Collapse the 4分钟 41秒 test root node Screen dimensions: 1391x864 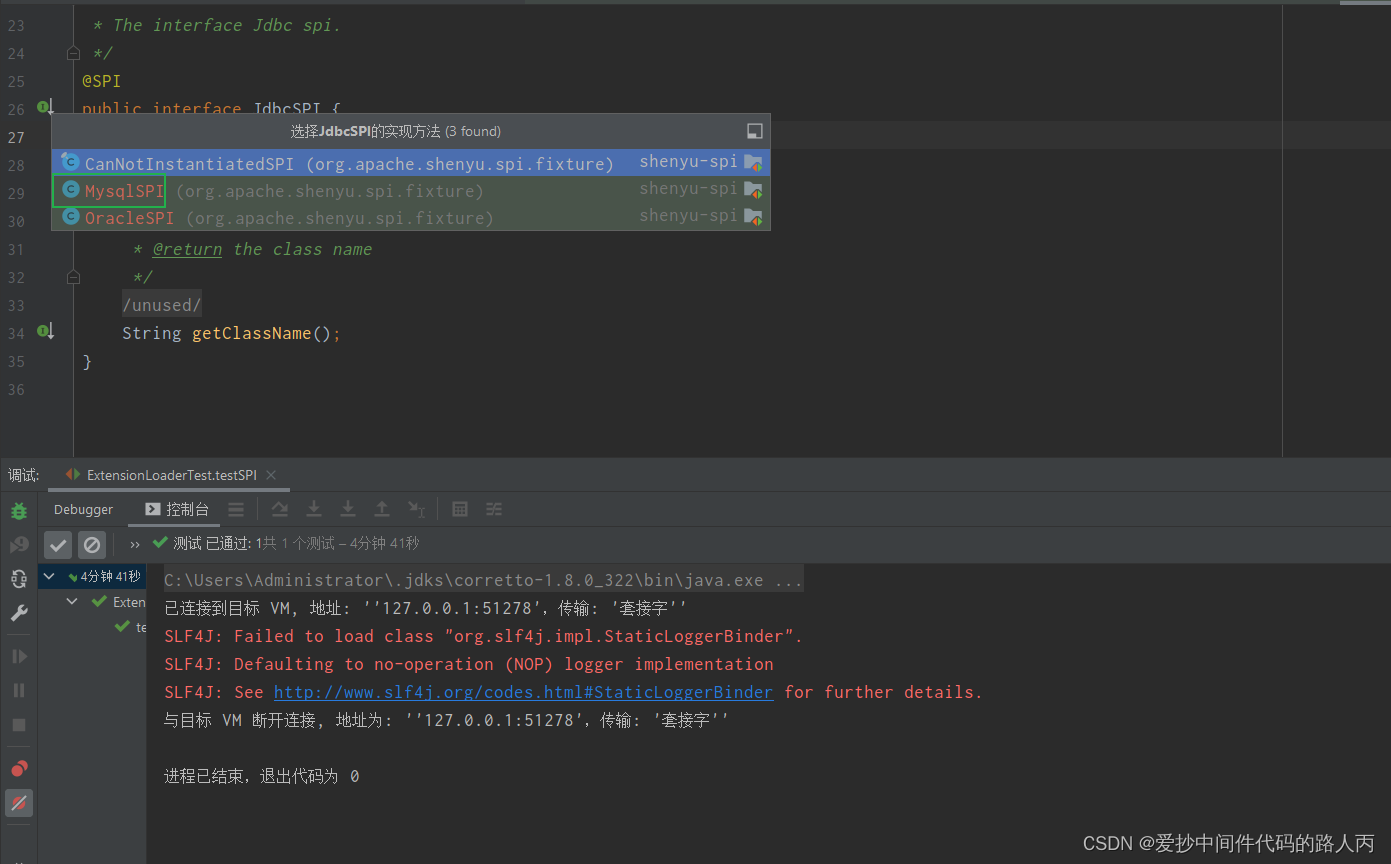pos(49,576)
